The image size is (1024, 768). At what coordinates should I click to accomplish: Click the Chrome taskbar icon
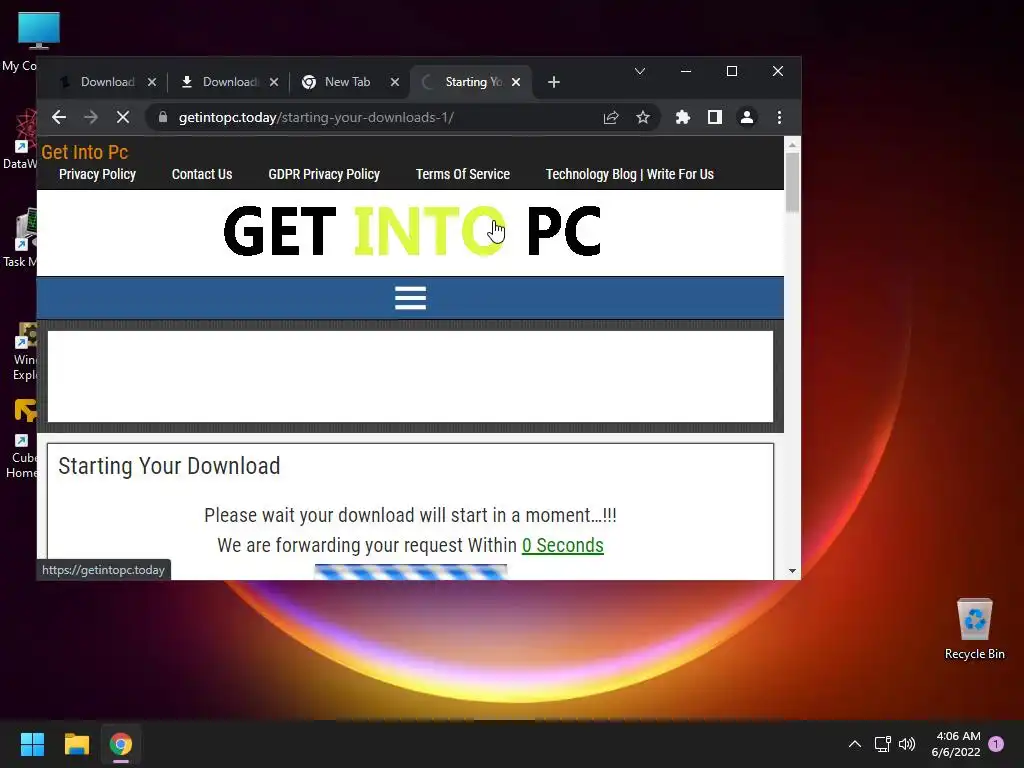pyautogui.click(x=121, y=744)
